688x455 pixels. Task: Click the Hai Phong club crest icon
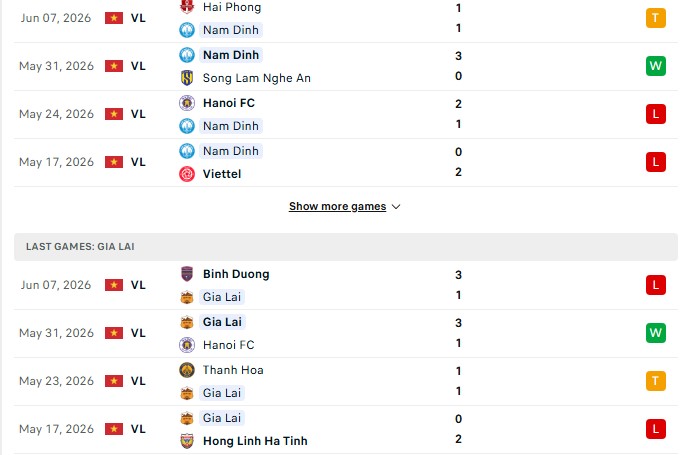(x=187, y=6)
